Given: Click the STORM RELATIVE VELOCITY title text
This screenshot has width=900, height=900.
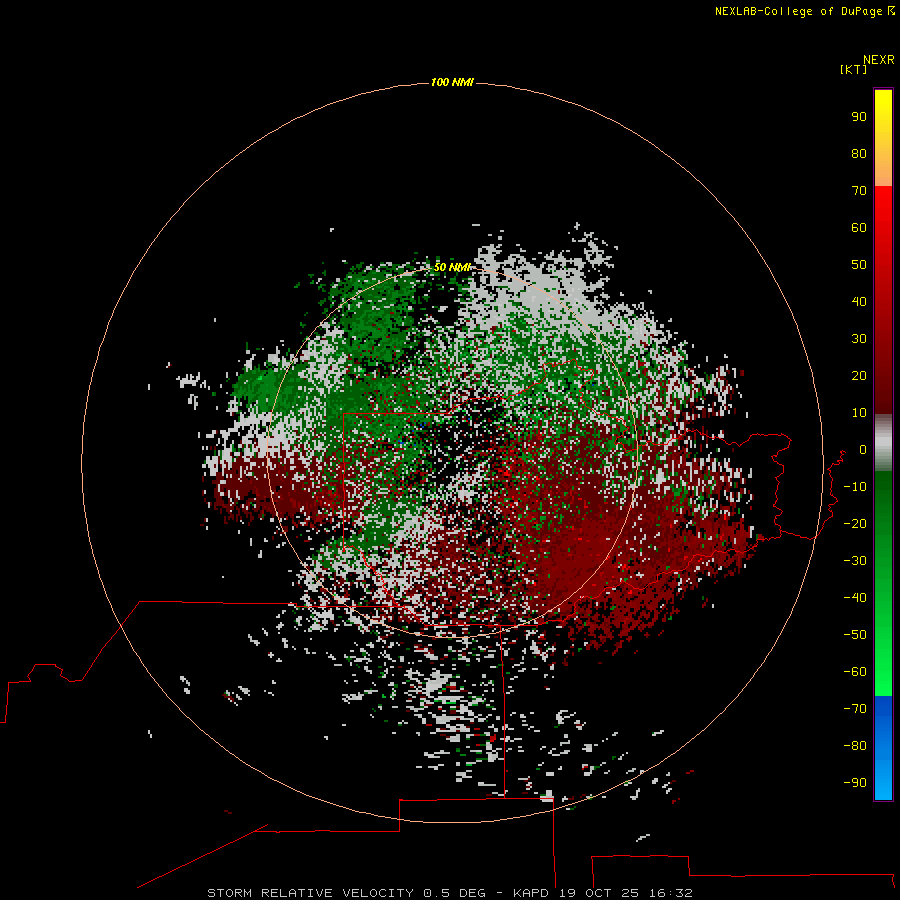Looking at the screenshot, I should [x=310, y=893].
